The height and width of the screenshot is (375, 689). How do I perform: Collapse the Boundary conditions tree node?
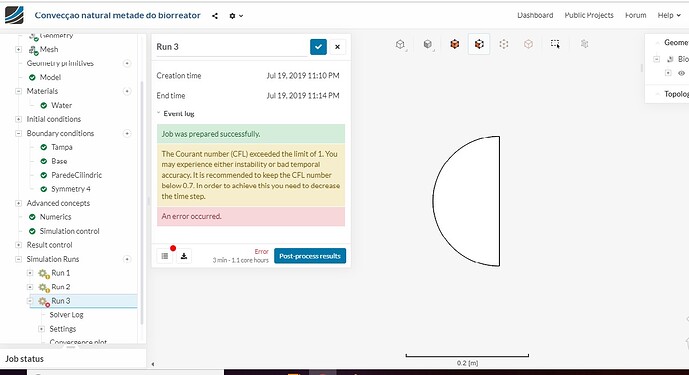tap(18, 133)
